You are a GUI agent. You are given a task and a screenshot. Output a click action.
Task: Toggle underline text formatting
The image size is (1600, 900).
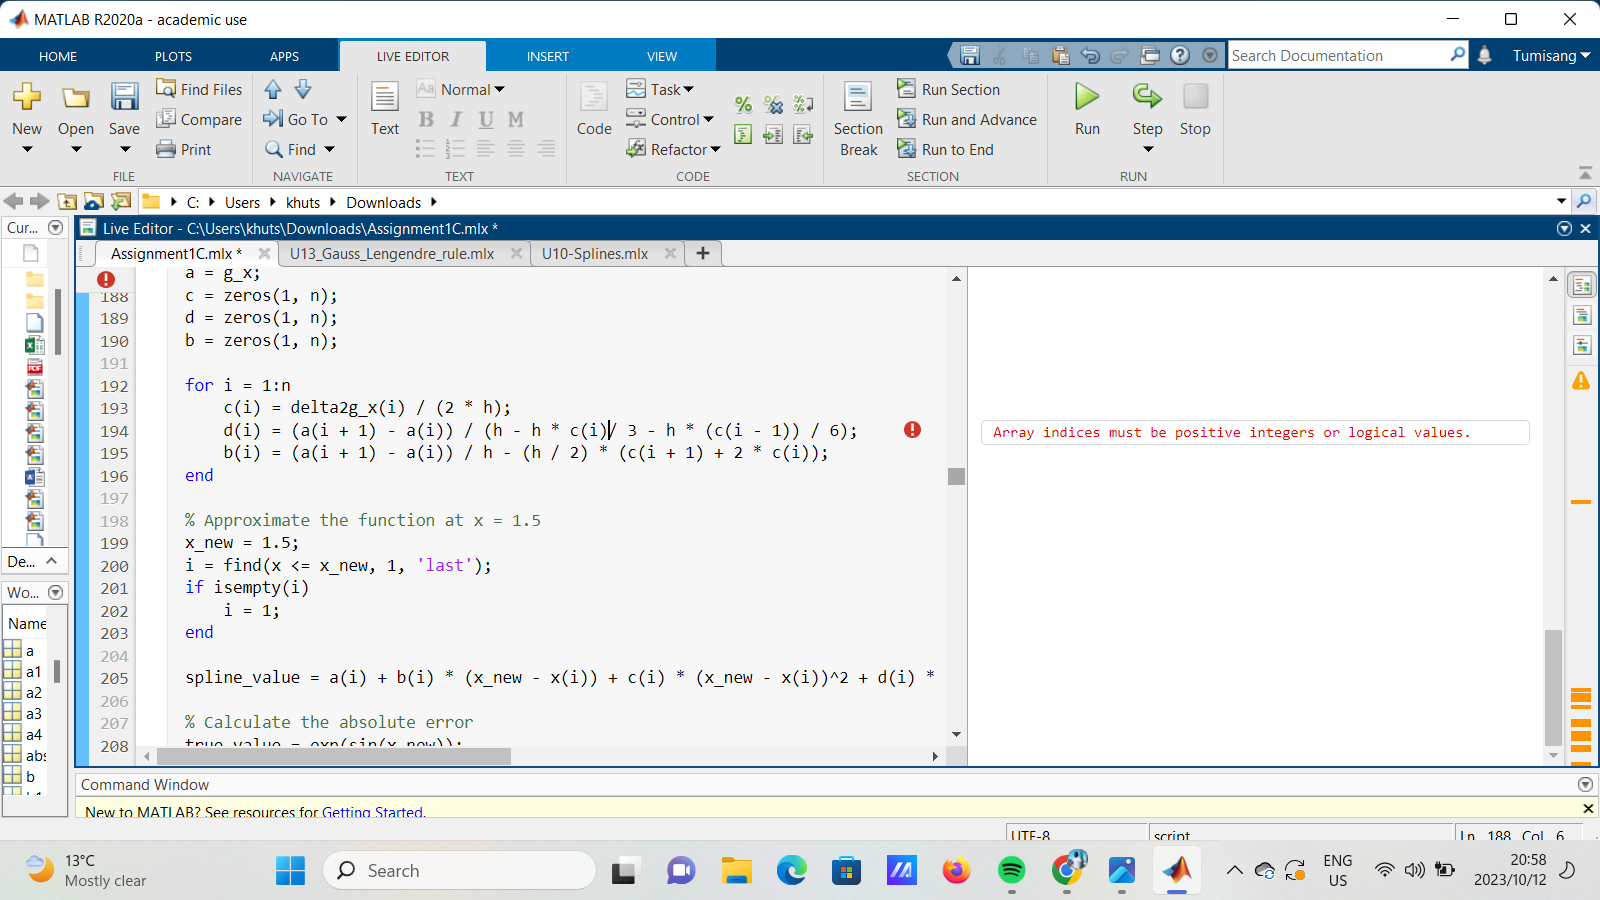click(x=485, y=118)
